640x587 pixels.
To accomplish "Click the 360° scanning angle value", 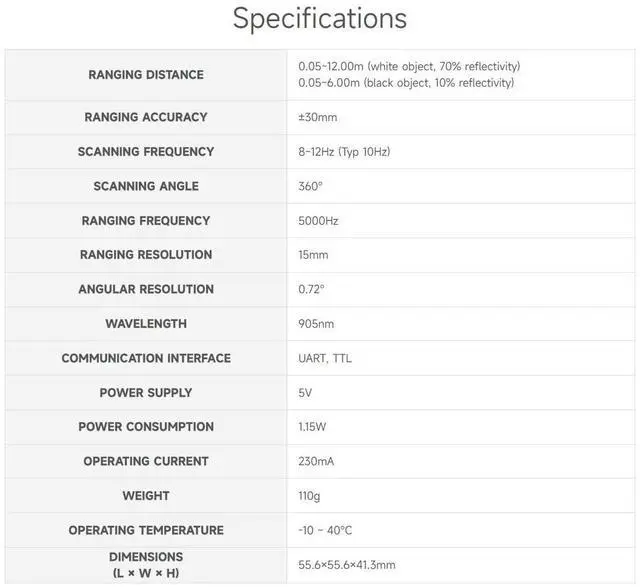I will tap(310, 187).
